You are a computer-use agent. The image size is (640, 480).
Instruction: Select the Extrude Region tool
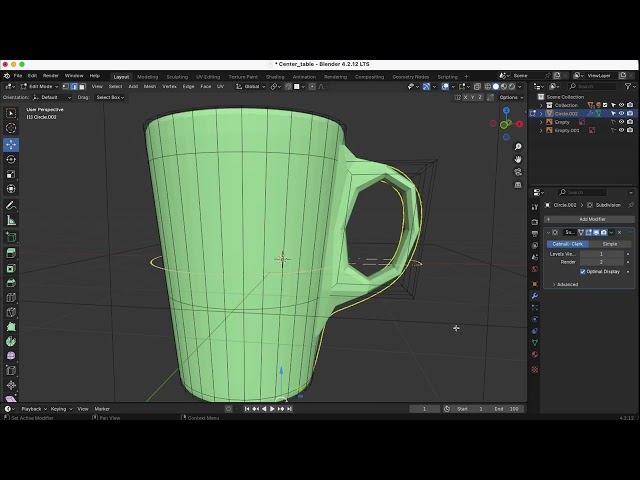pyautogui.click(x=11, y=253)
